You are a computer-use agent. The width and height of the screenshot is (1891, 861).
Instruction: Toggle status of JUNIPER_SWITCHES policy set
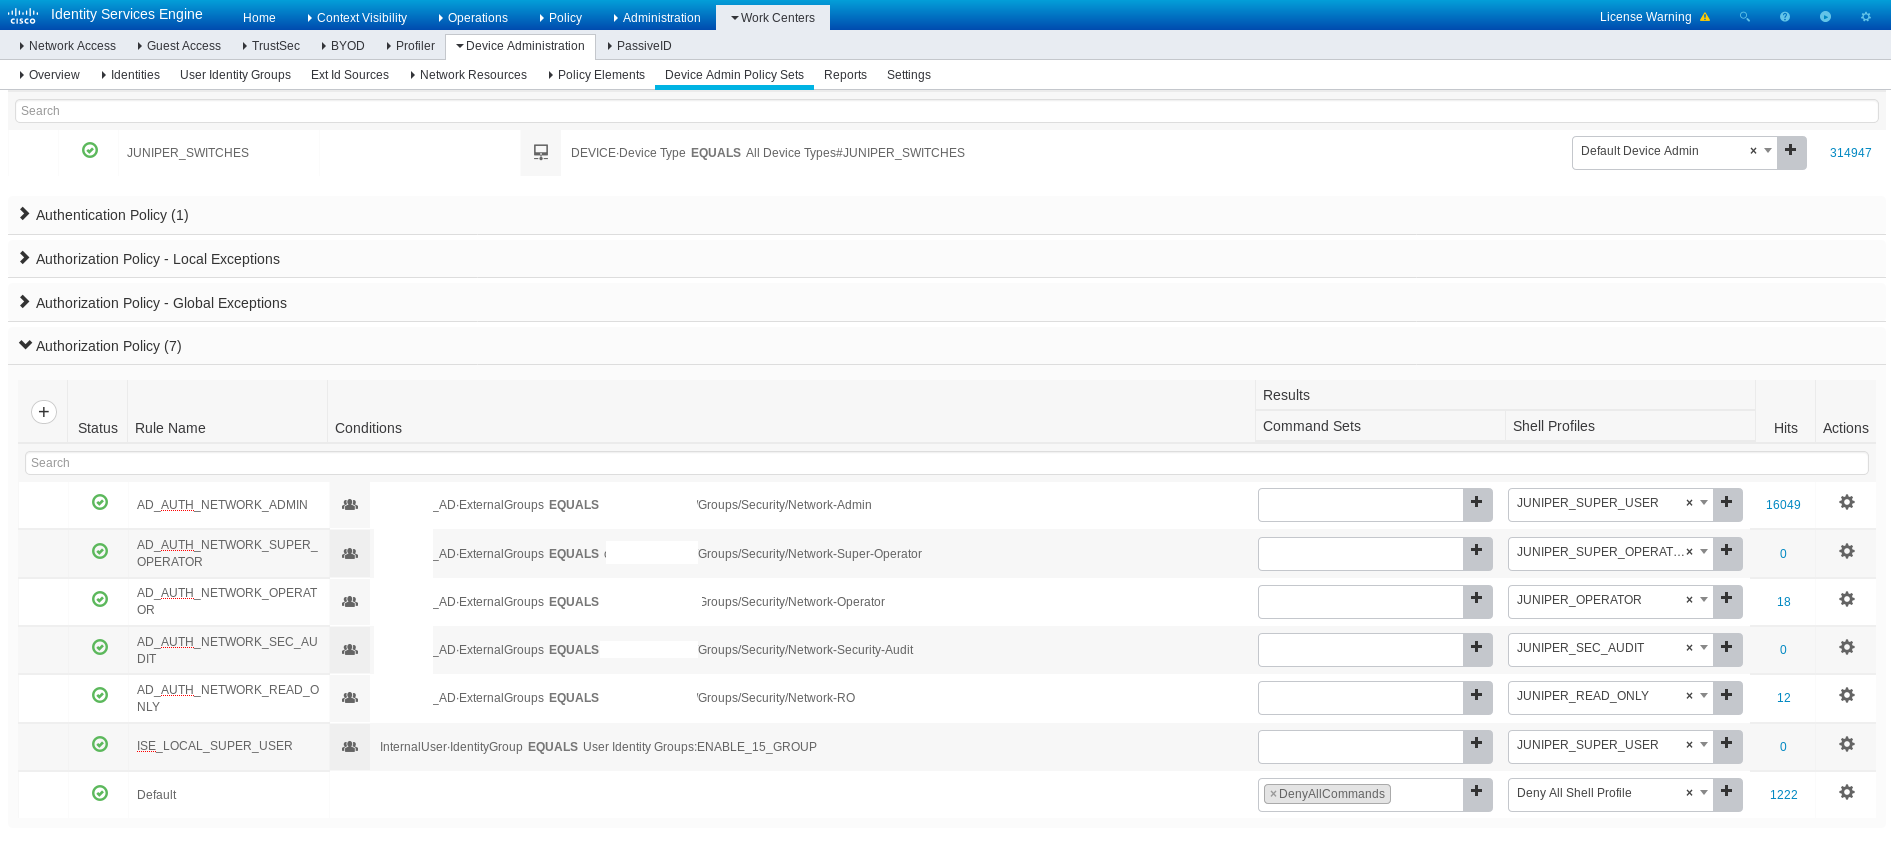click(x=90, y=150)
